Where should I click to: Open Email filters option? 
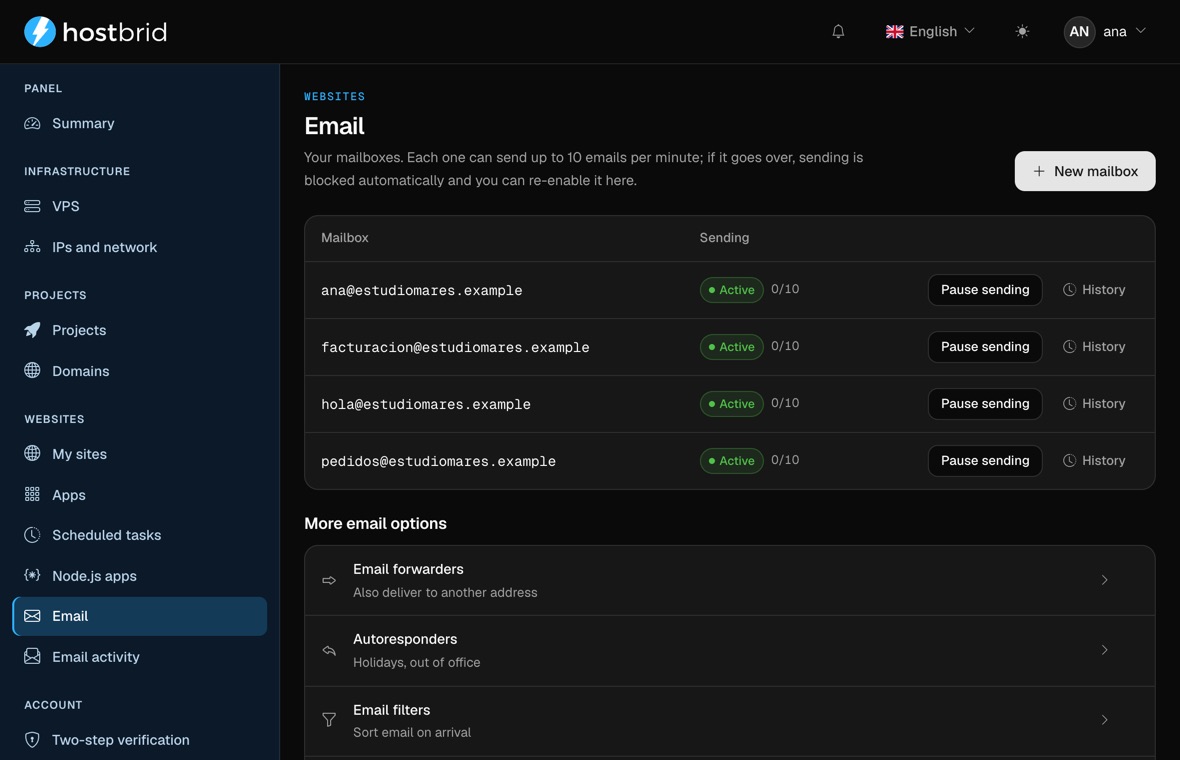(729, 721)
